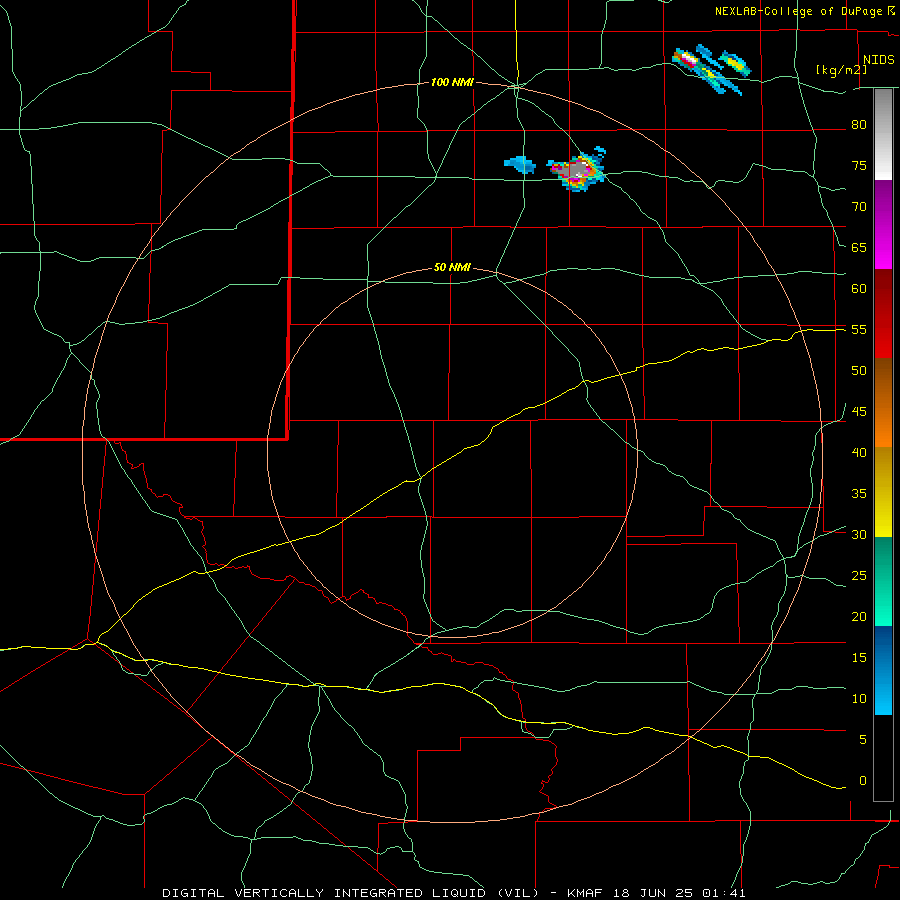Click the 35 value on the color scale

pyautogui.click(x=859, y=494)
